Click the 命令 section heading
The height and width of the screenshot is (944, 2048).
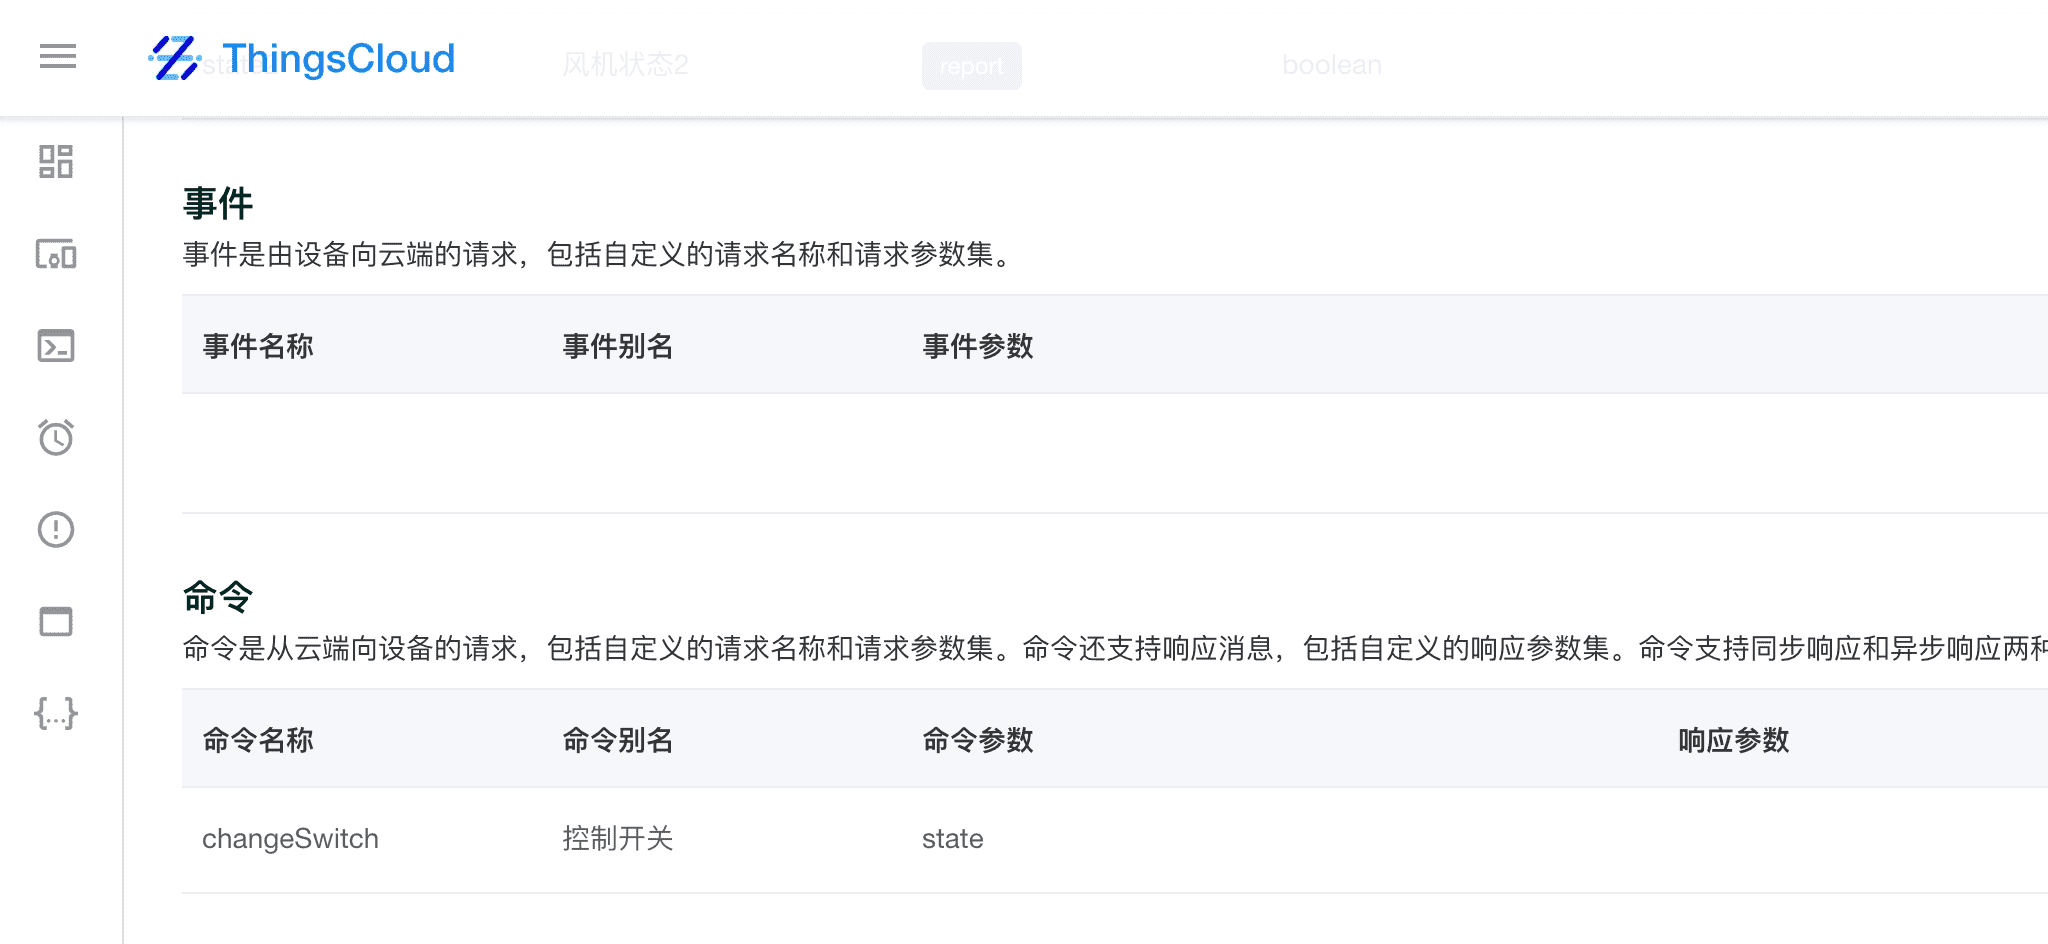tap(216, 596)
